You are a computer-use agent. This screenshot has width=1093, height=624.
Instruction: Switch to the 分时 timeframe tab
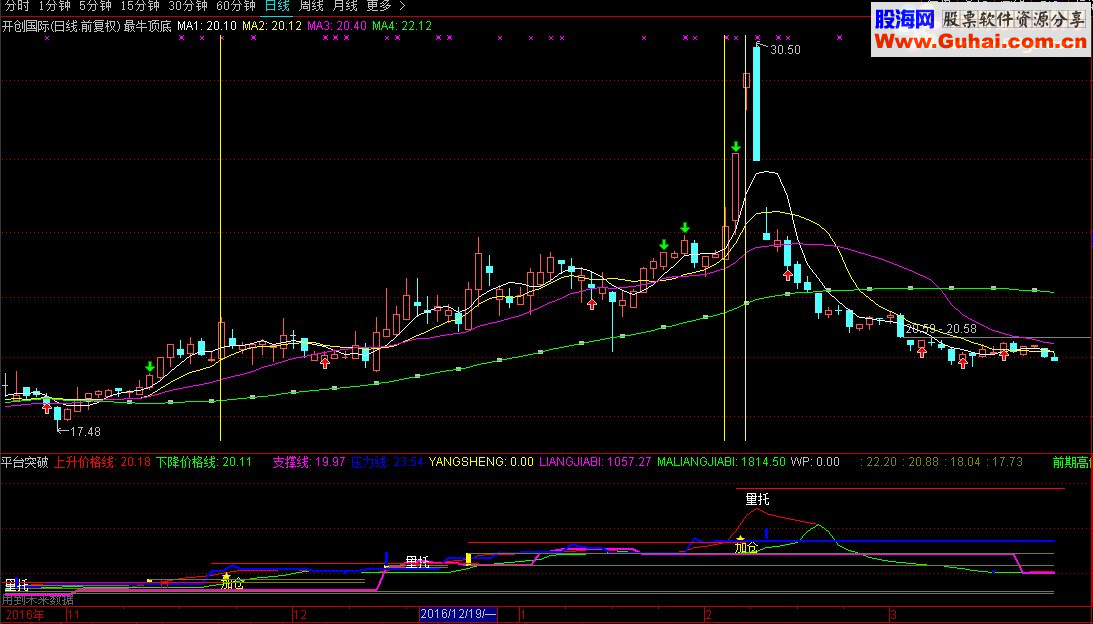click(x=17, y=6)
